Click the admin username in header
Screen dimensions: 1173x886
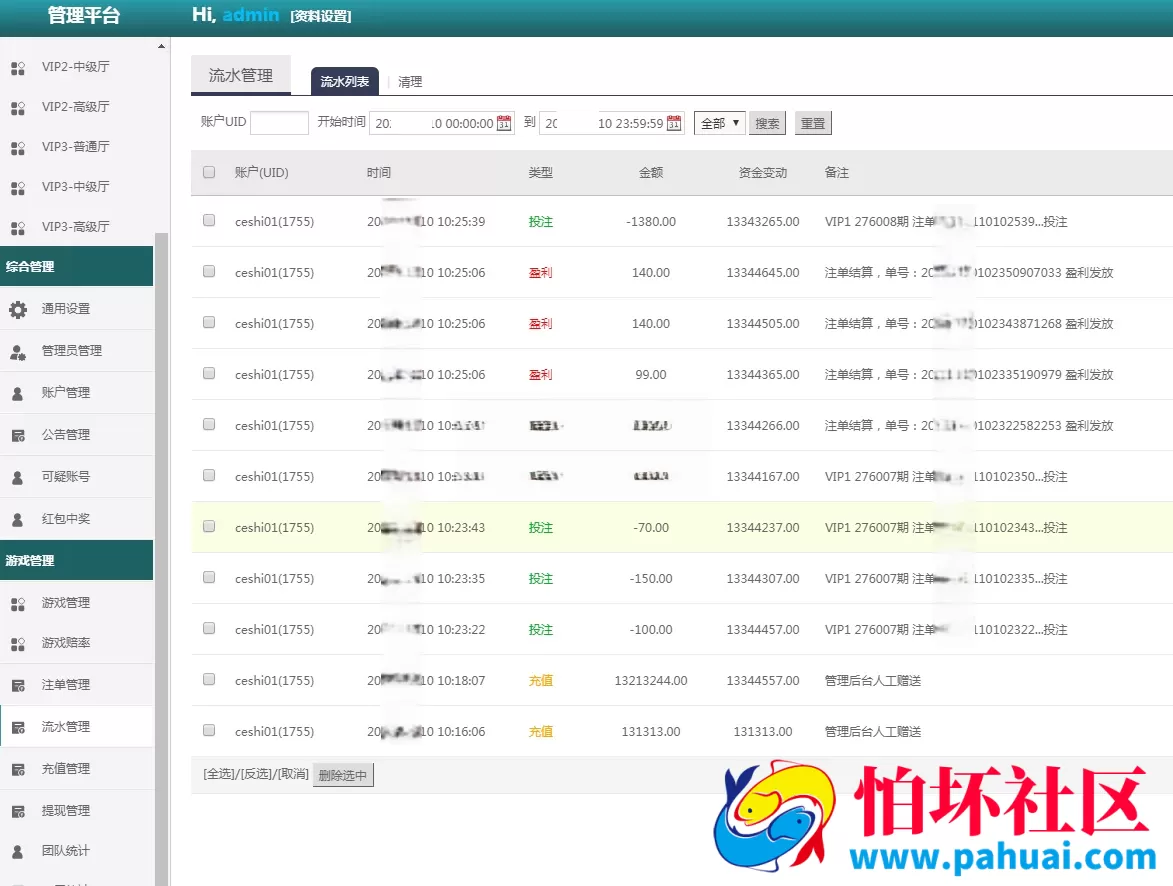[x=251, y=15]
